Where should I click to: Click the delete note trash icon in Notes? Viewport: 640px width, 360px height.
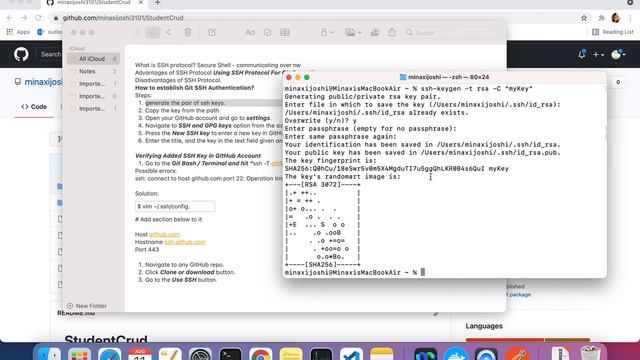click(x=188, y=32)
